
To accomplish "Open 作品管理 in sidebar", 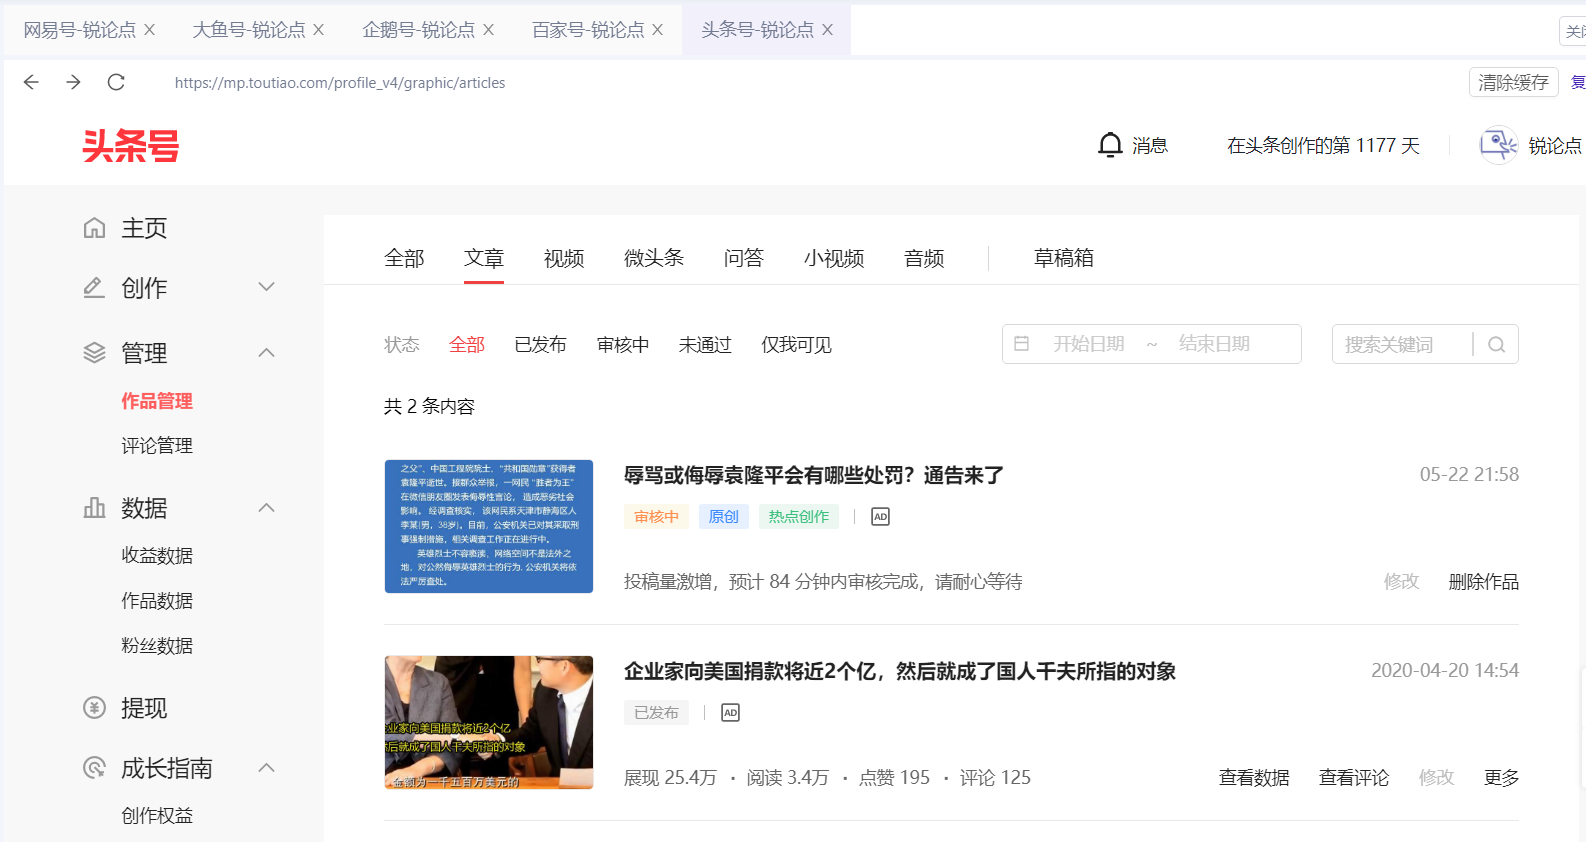I will (157, 401).
